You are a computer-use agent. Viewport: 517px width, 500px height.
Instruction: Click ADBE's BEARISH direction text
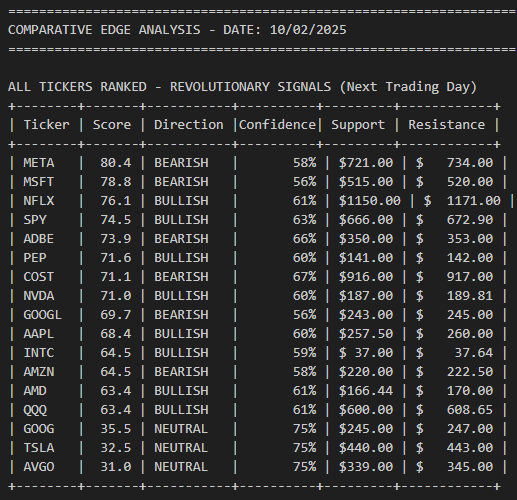(181, 239)
